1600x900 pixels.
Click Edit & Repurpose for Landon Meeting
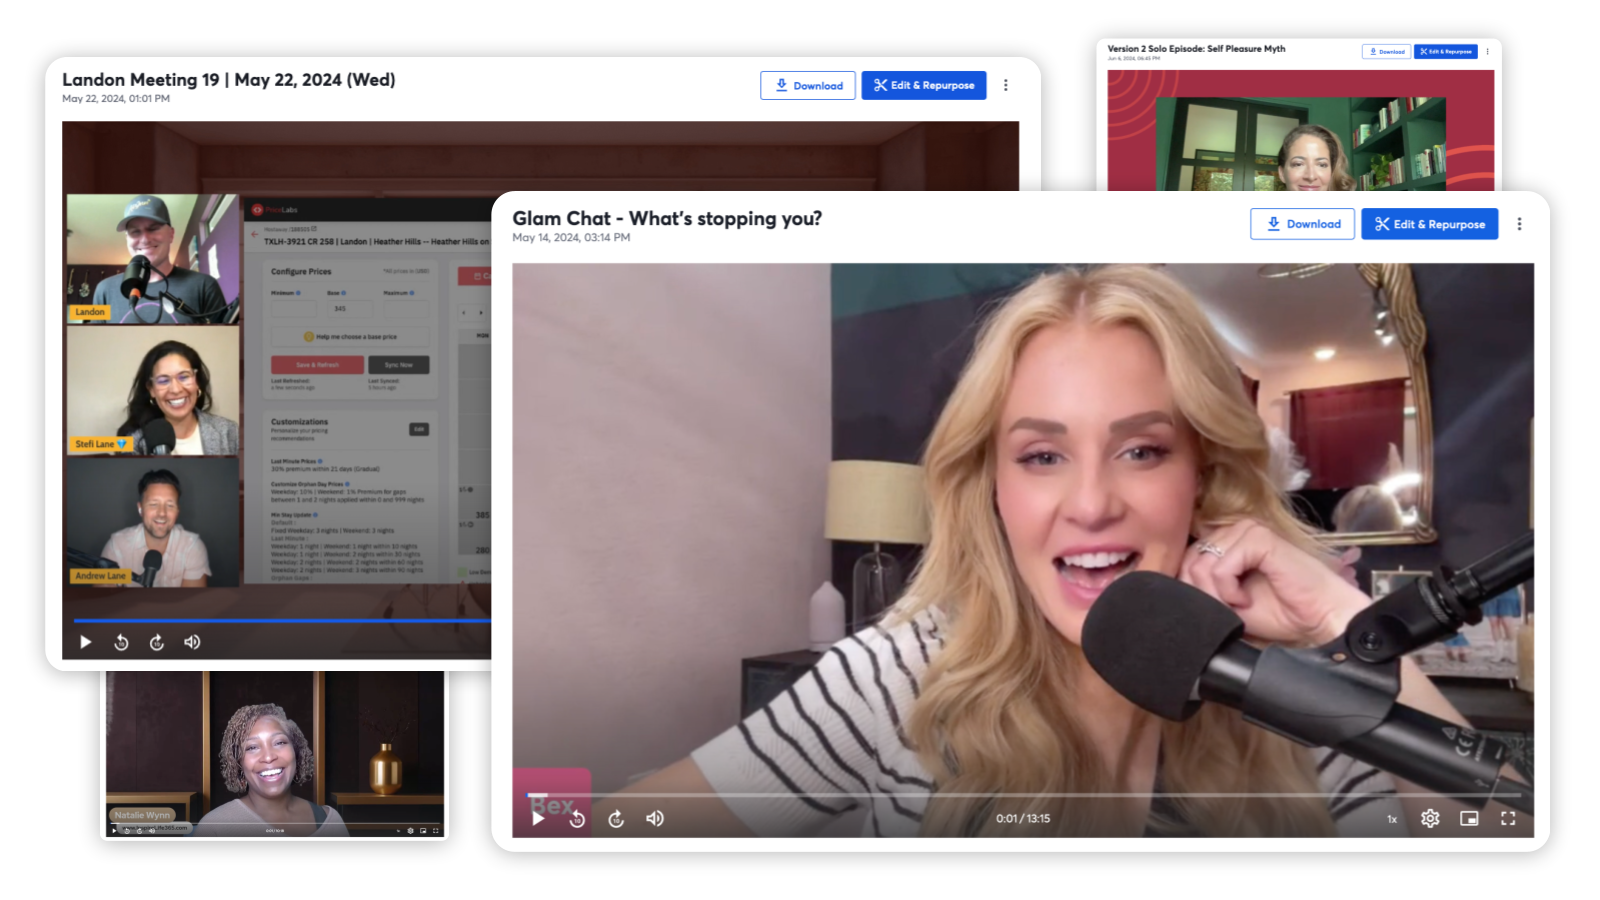click(924, 86)
